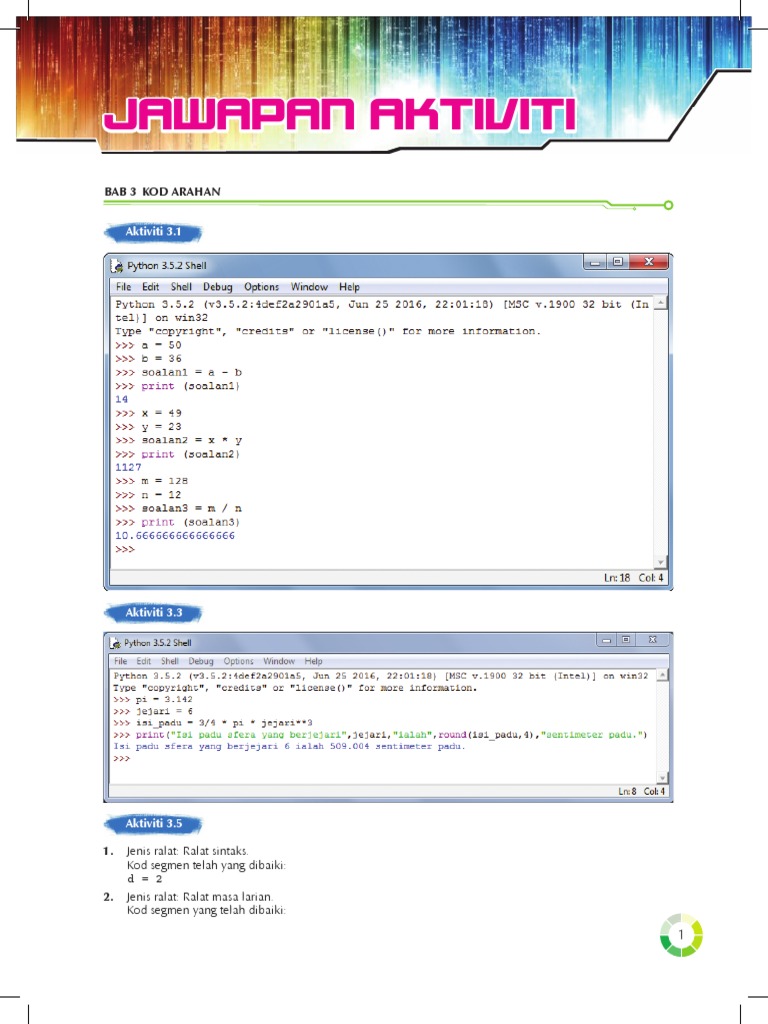Click Python icon in Aktiviti 3.3 shell title bar
Screen dimensions: 768x1024
pyautogui.click(x=115, y=643)
